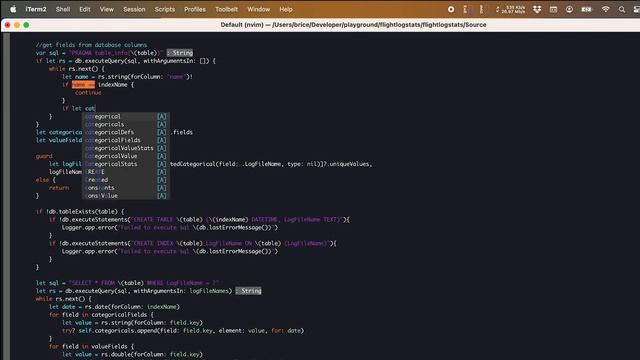Click the network speed monitor in menu bar
The width and height of the screenshot is (640, 360).
[511, 9]
